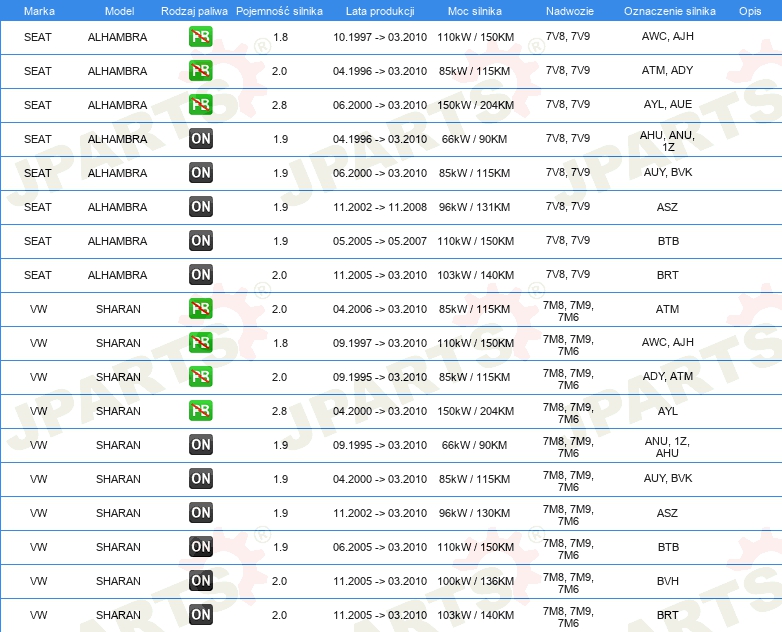This screenshot has height=632, width=782.
Task: Click the Opis column header
Action: [x=750, y=11]
